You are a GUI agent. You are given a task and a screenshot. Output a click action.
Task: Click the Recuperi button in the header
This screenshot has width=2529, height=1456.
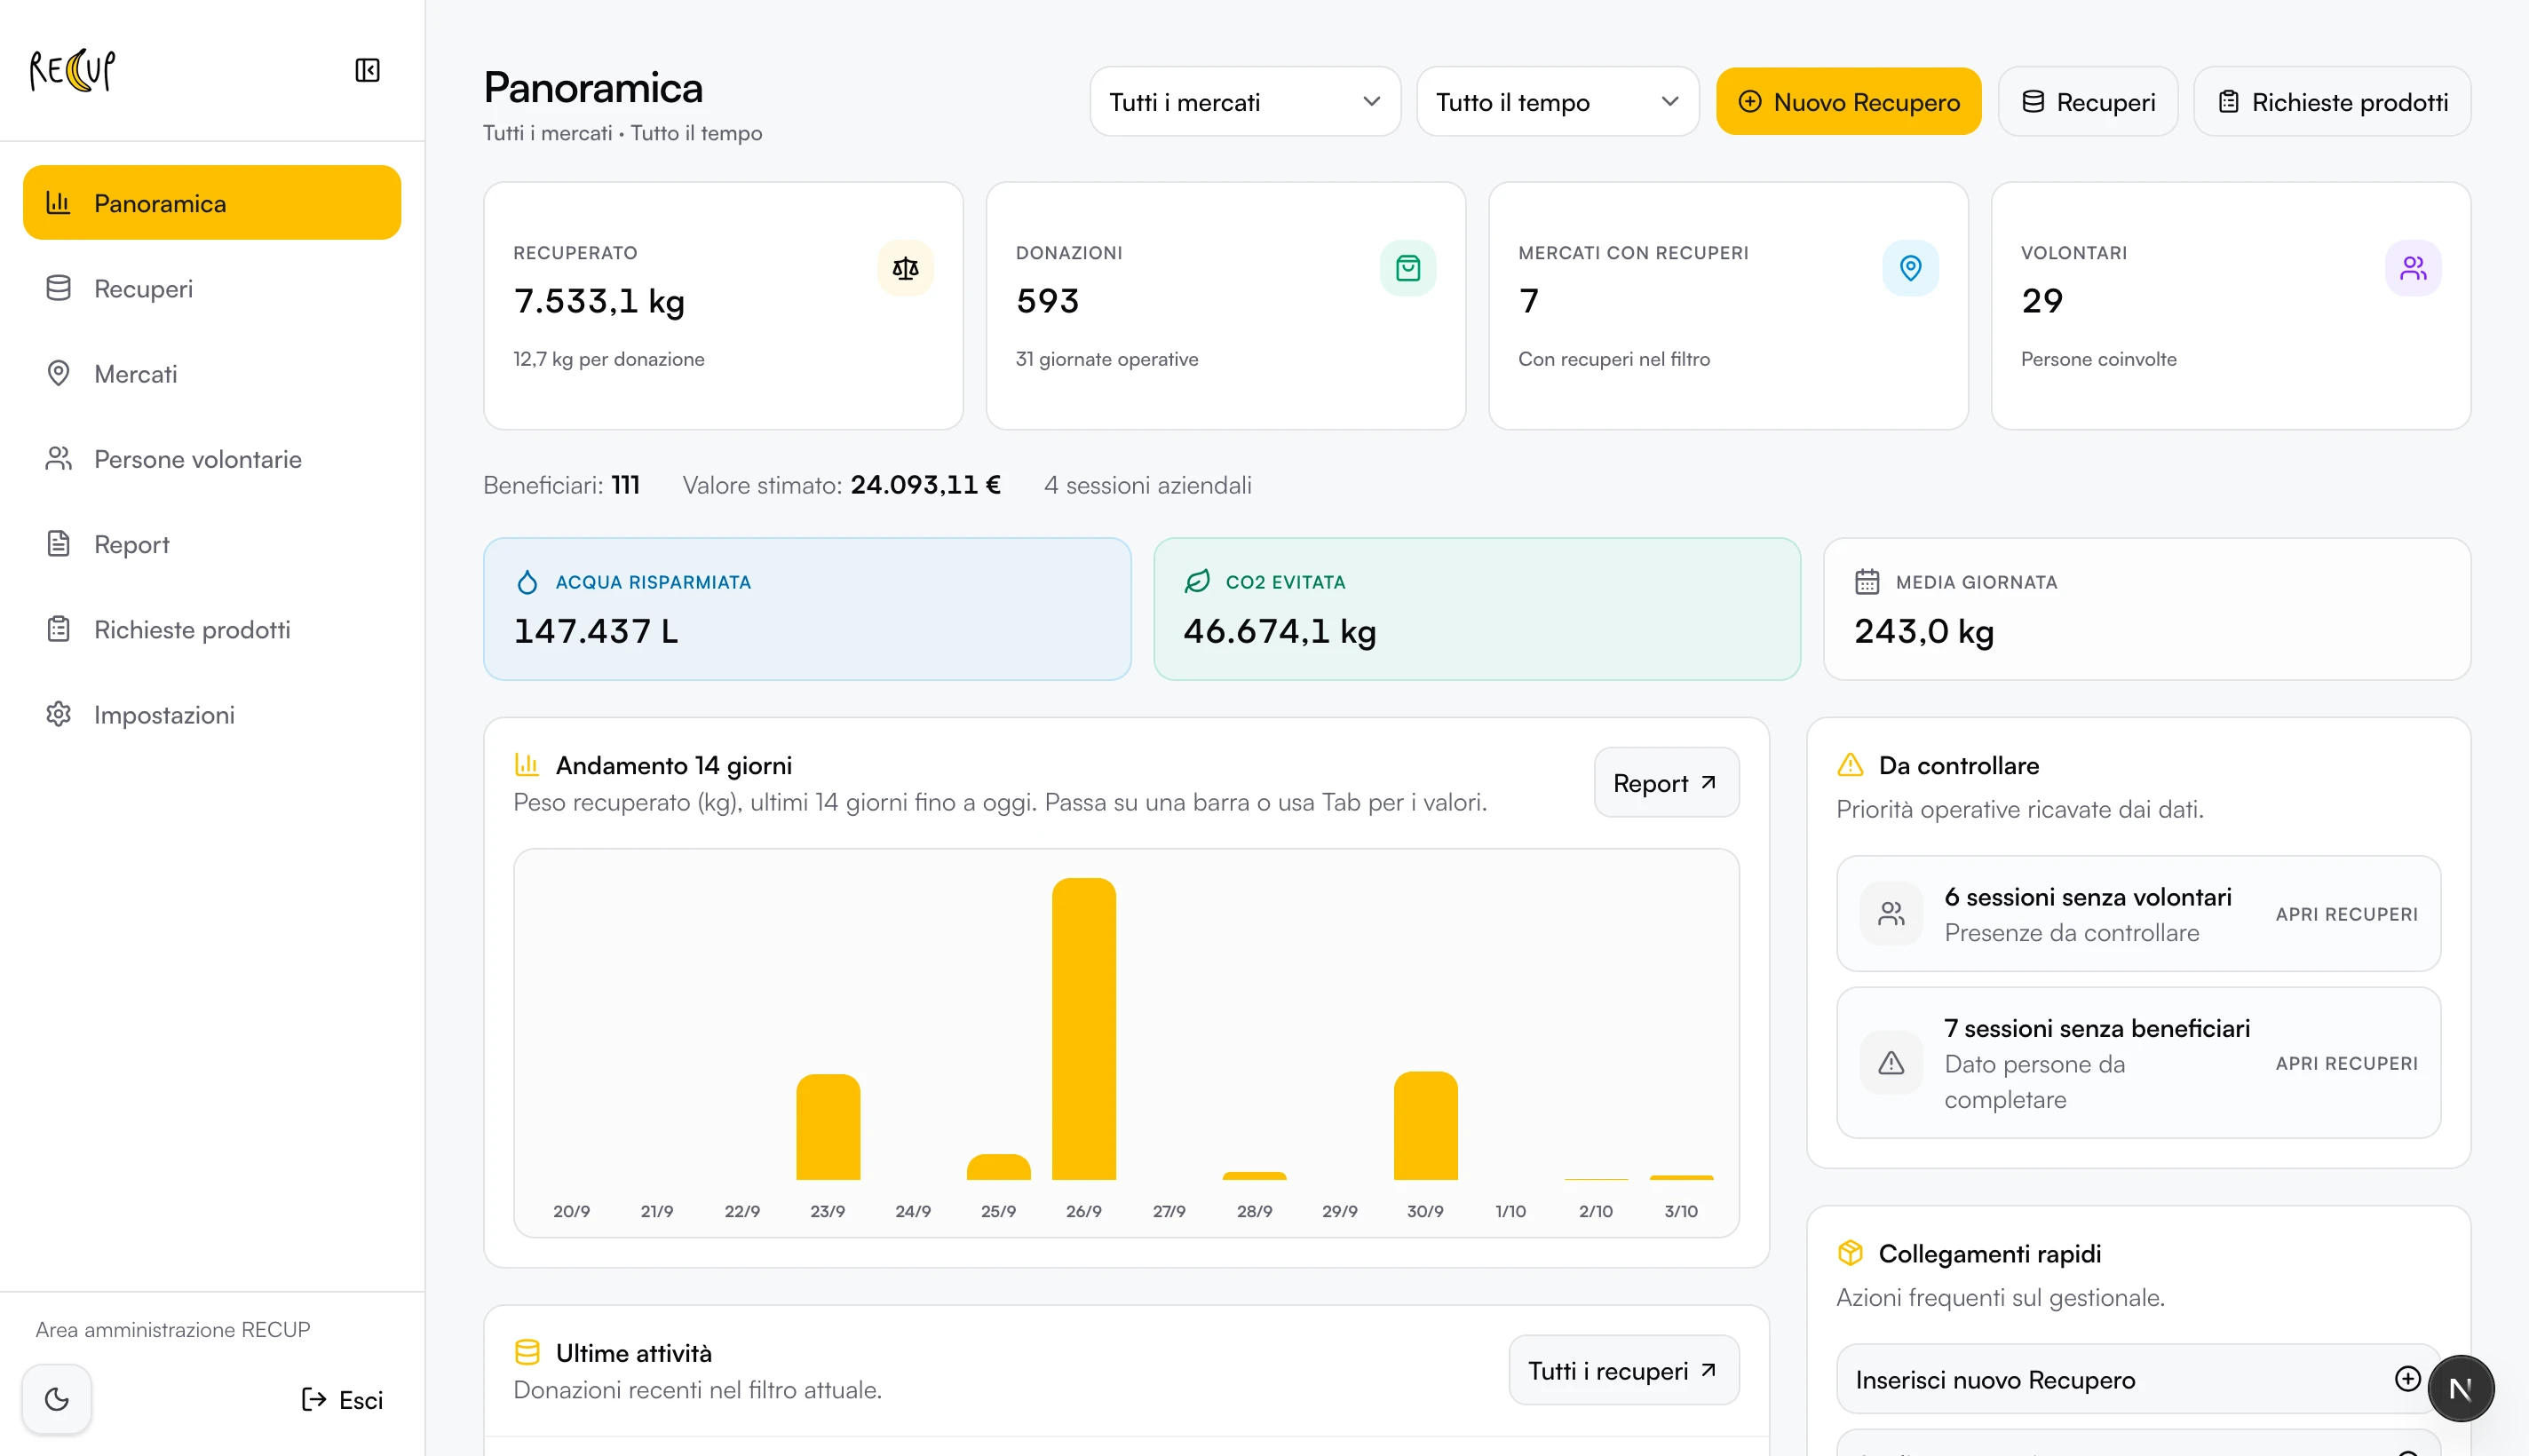(x=2088, y=102)
